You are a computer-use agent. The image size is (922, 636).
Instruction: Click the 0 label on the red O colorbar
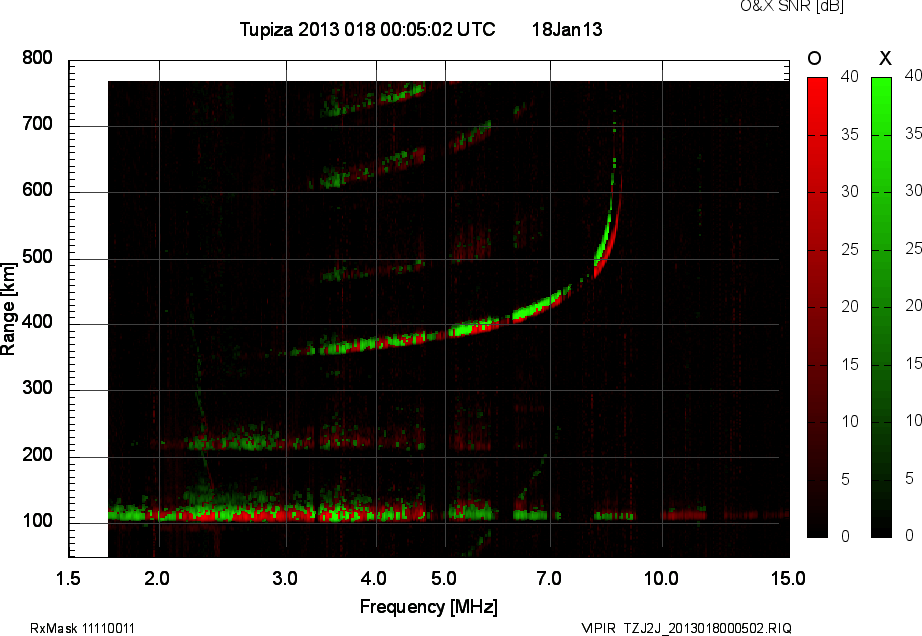(x=846, y=537)
